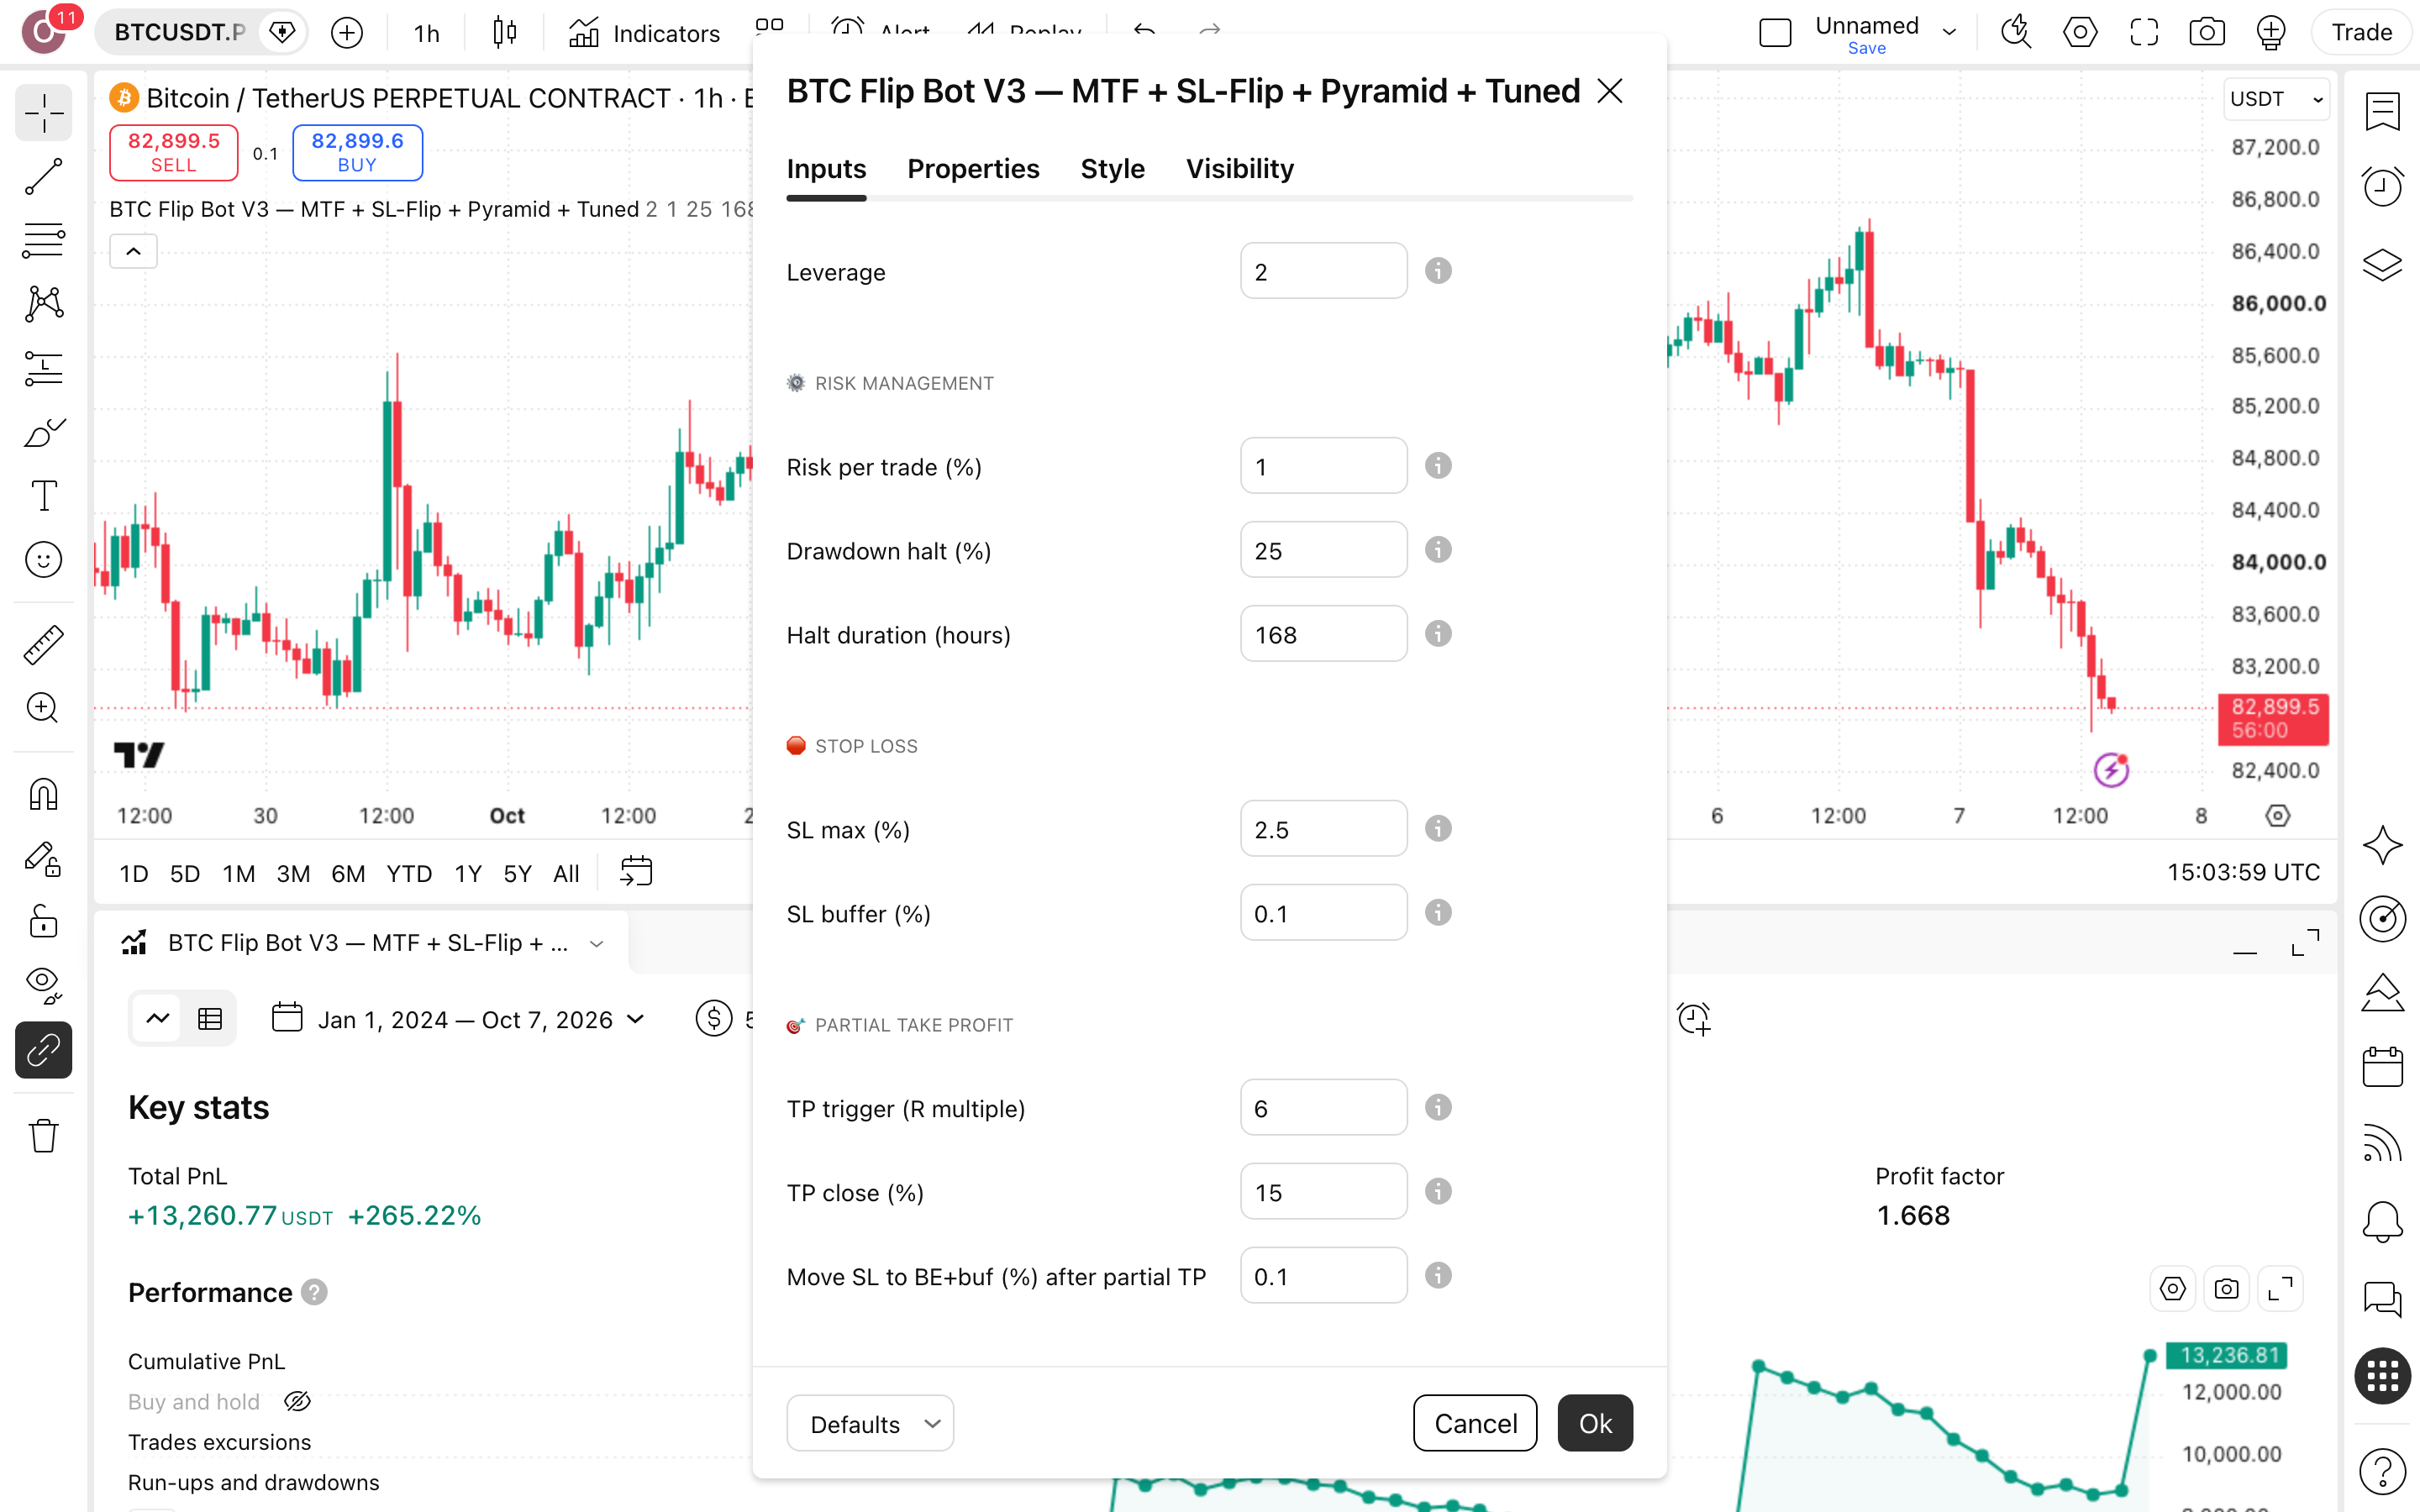Click the Halt duration hours field
Image resolution: width=2420 pixels, height=1512 pixels.
tap(1323, 634)
